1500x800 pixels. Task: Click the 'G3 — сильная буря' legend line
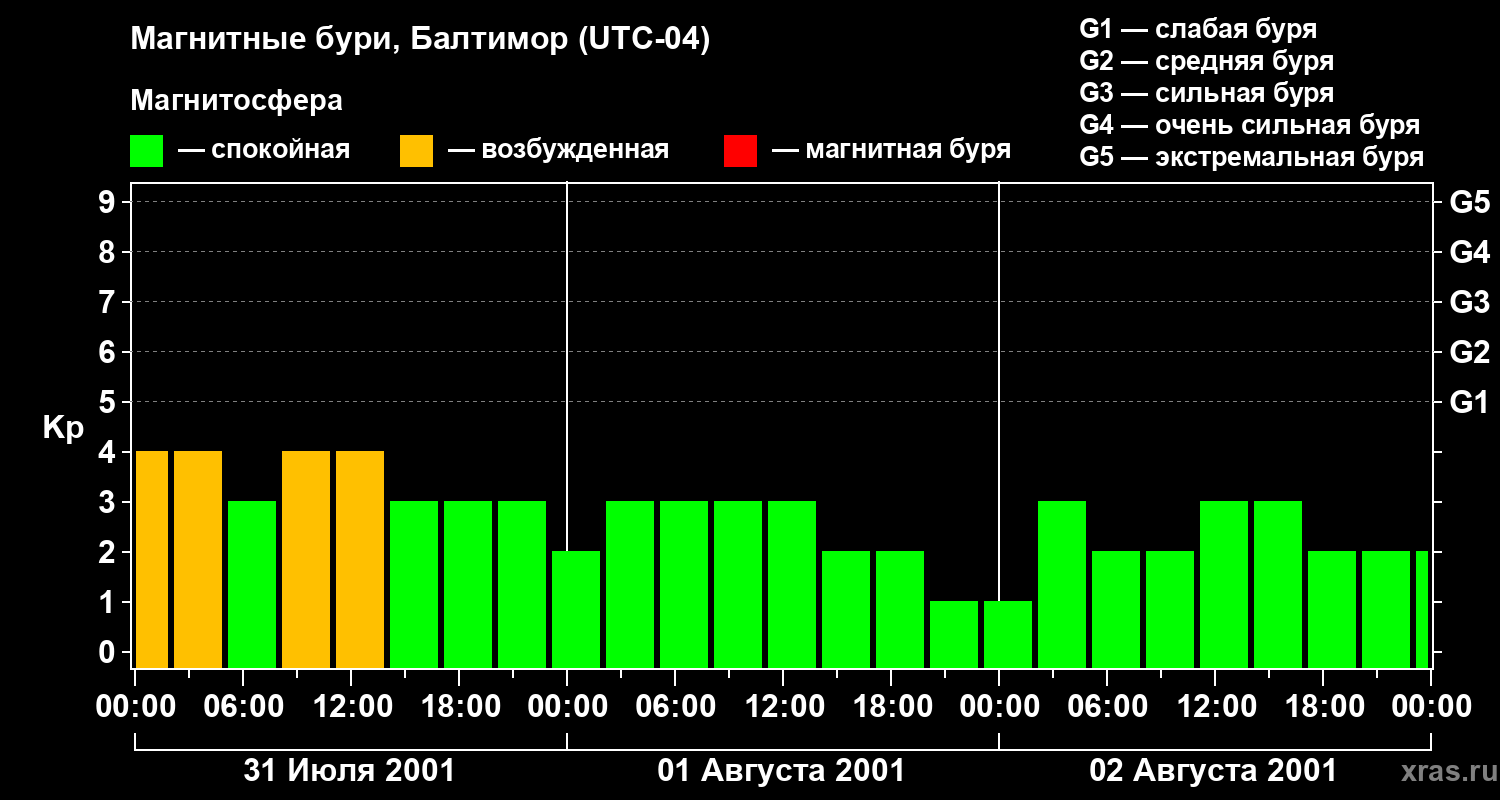click(1206, 94)
